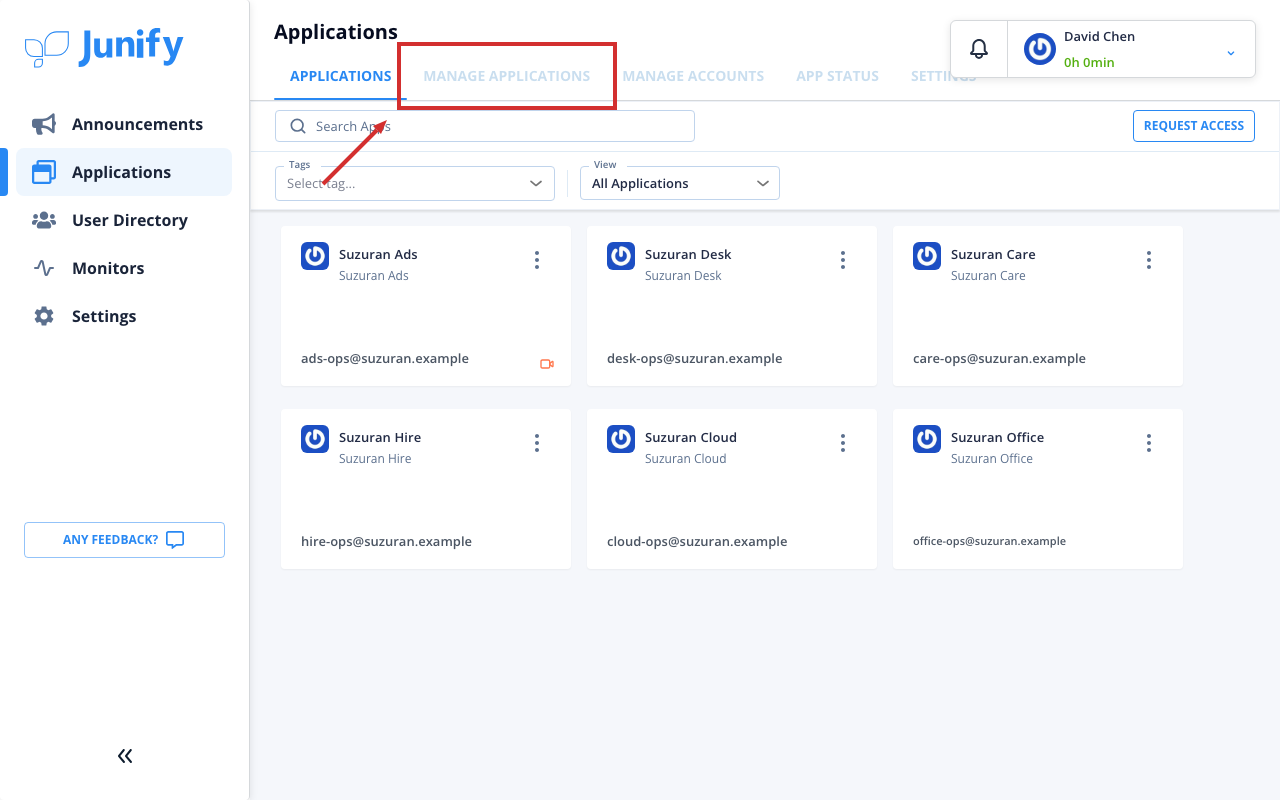1280x800 pixels.
Task: Click hire-ops@suzuran.example account text
Action: (386, 541)
